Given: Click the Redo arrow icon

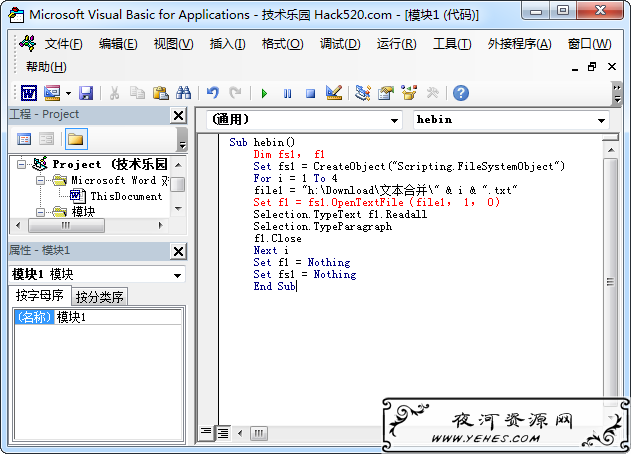Looking at the screenshot, I should (235, 93).
